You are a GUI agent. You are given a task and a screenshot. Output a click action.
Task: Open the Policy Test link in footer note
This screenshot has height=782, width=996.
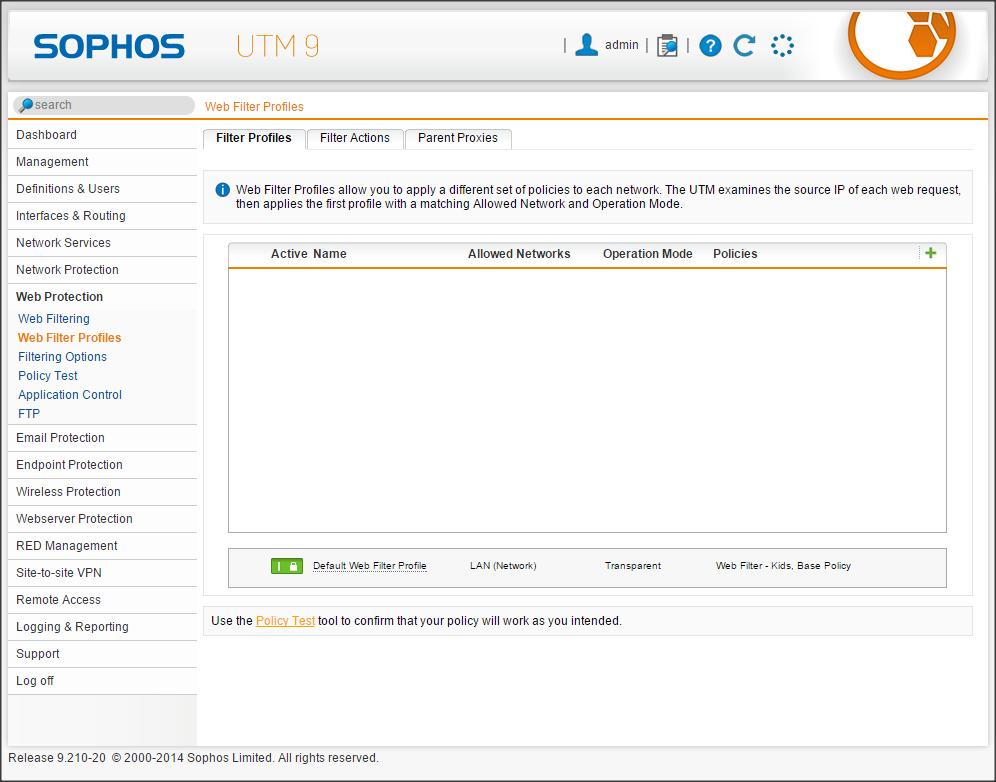[285, 621]
